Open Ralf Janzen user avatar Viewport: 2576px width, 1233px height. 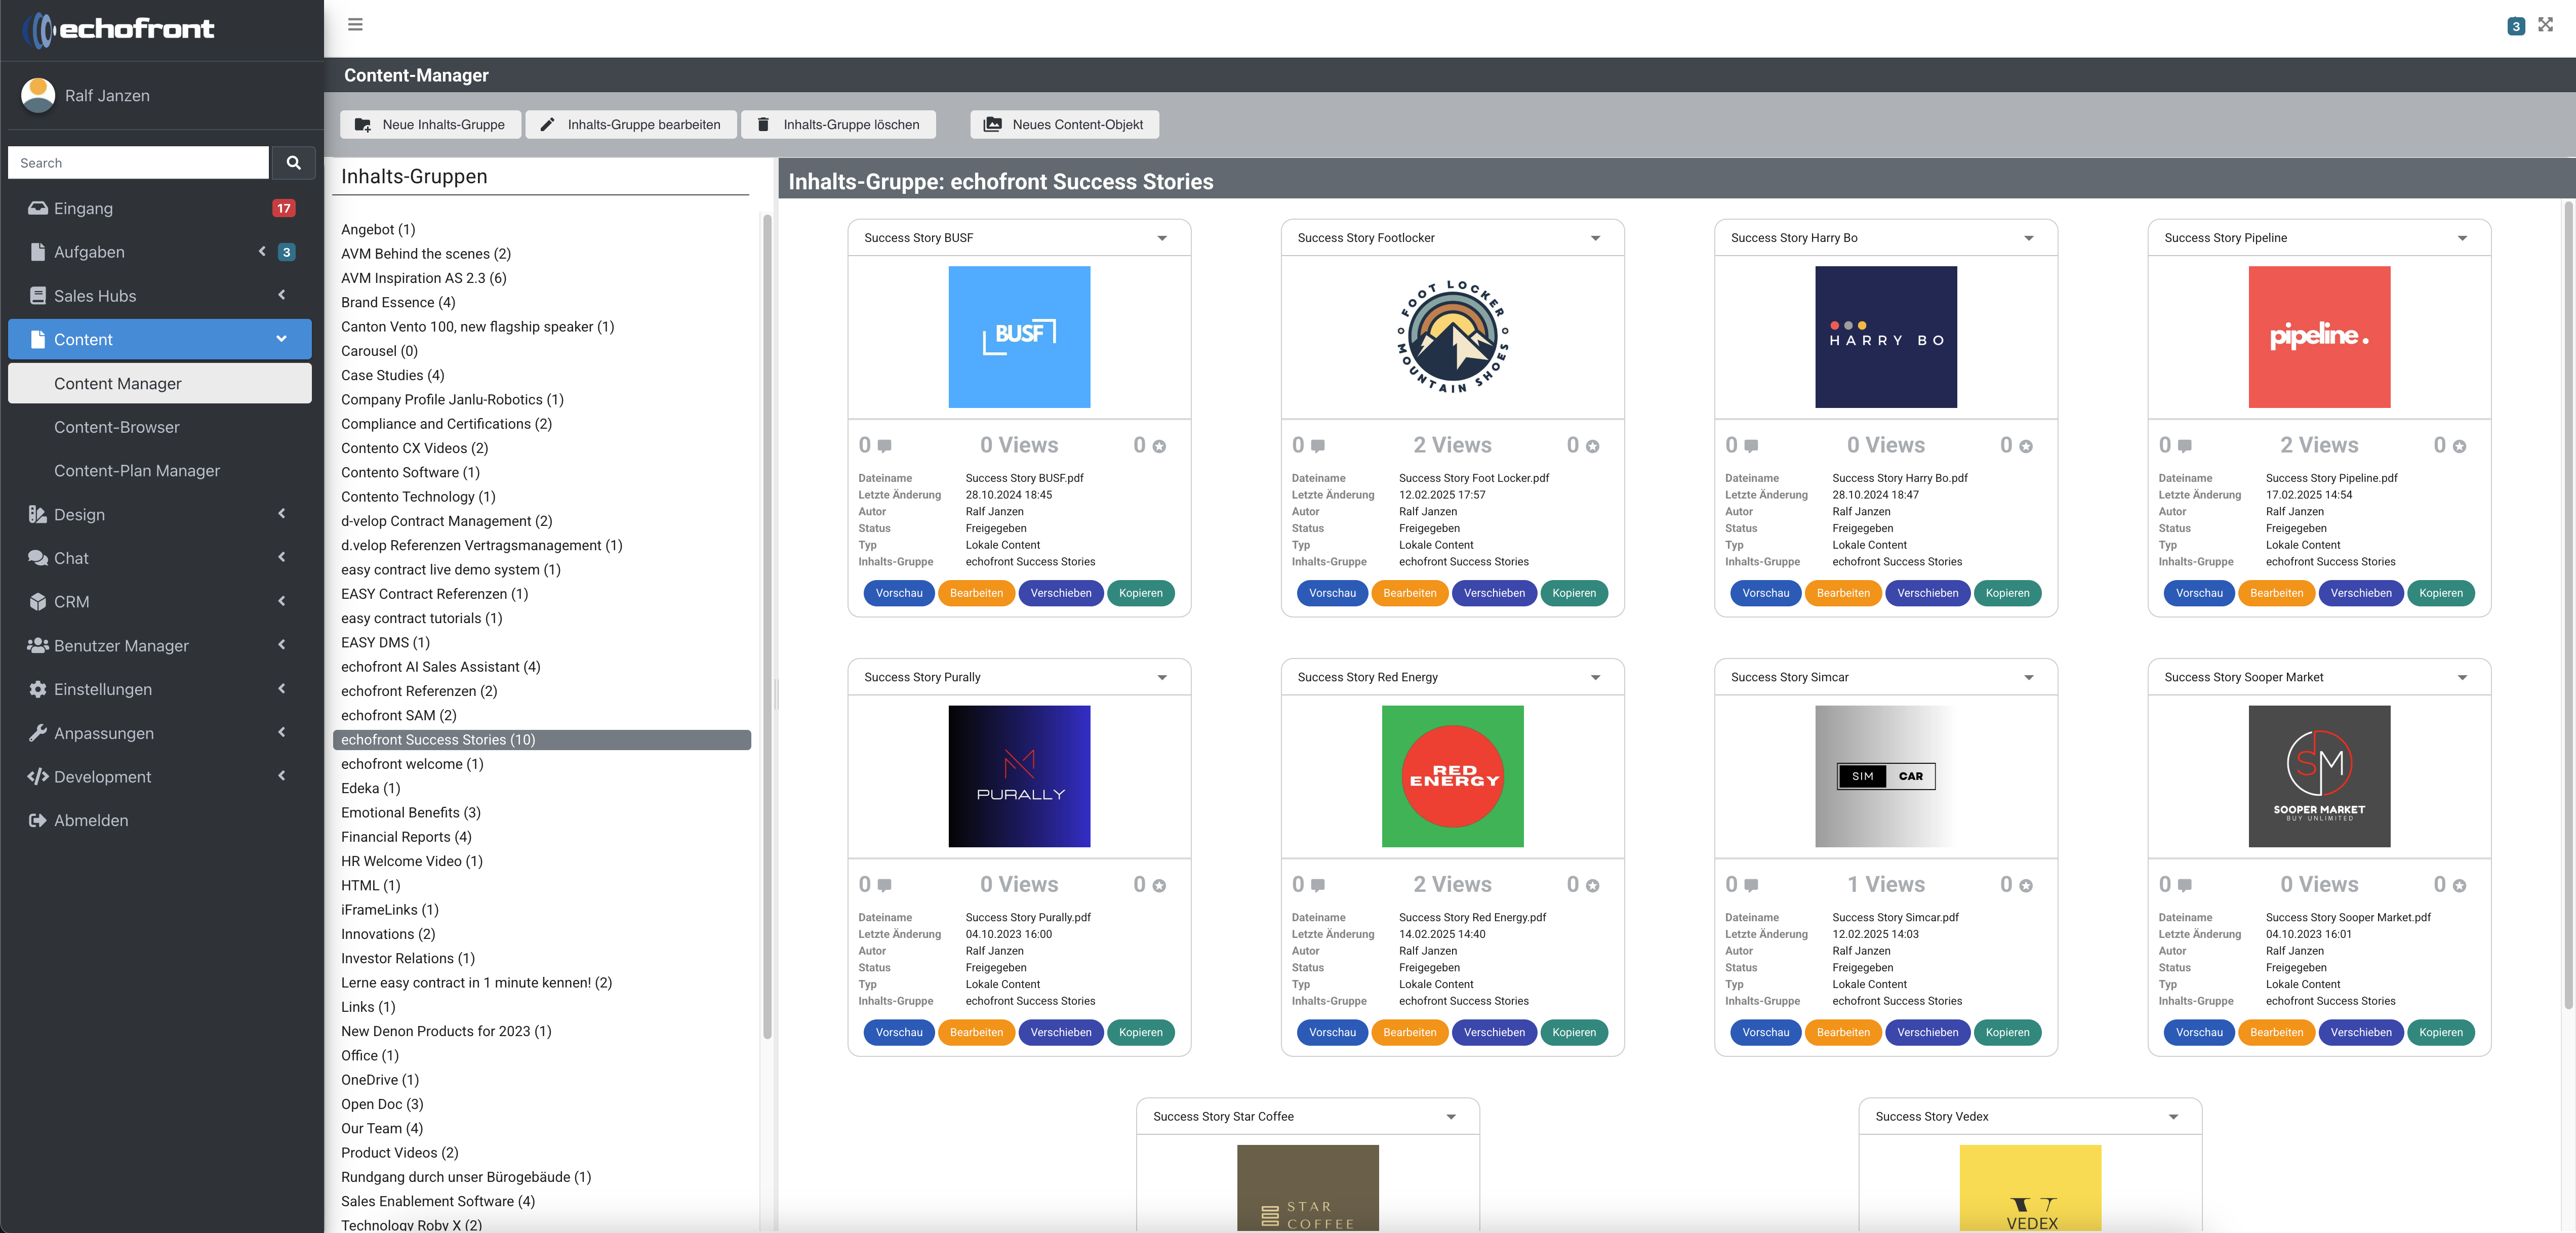(38, 95)
